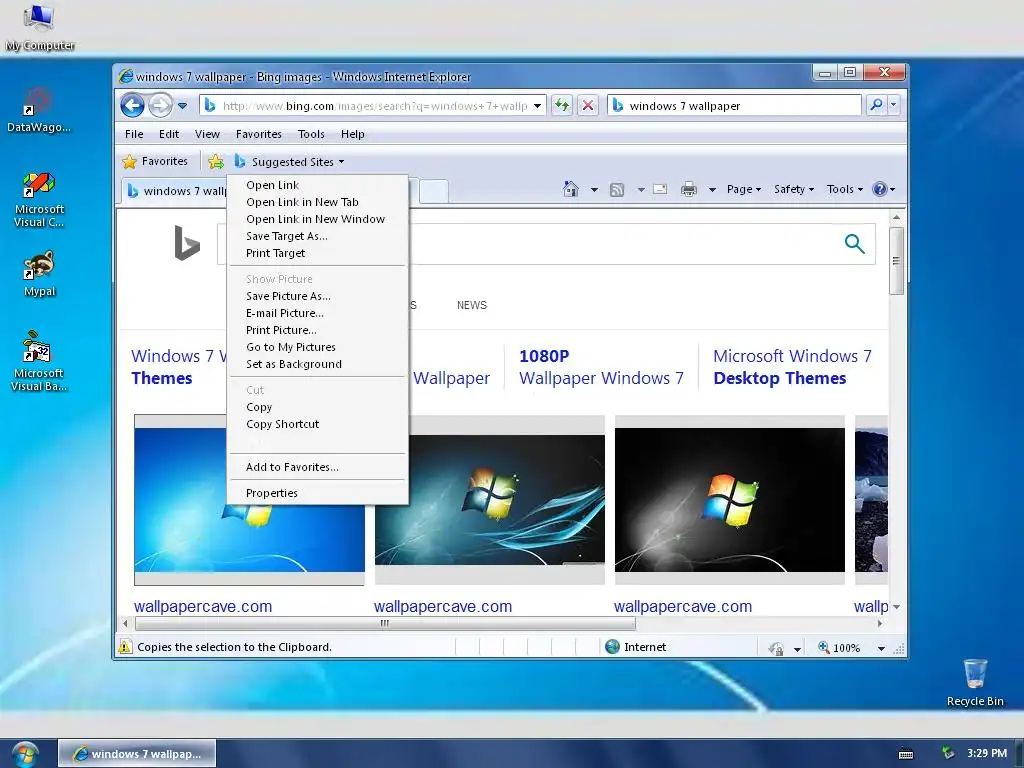Choose Go to My Pictures
The image size is (1024, 768).
click(317, 347)
